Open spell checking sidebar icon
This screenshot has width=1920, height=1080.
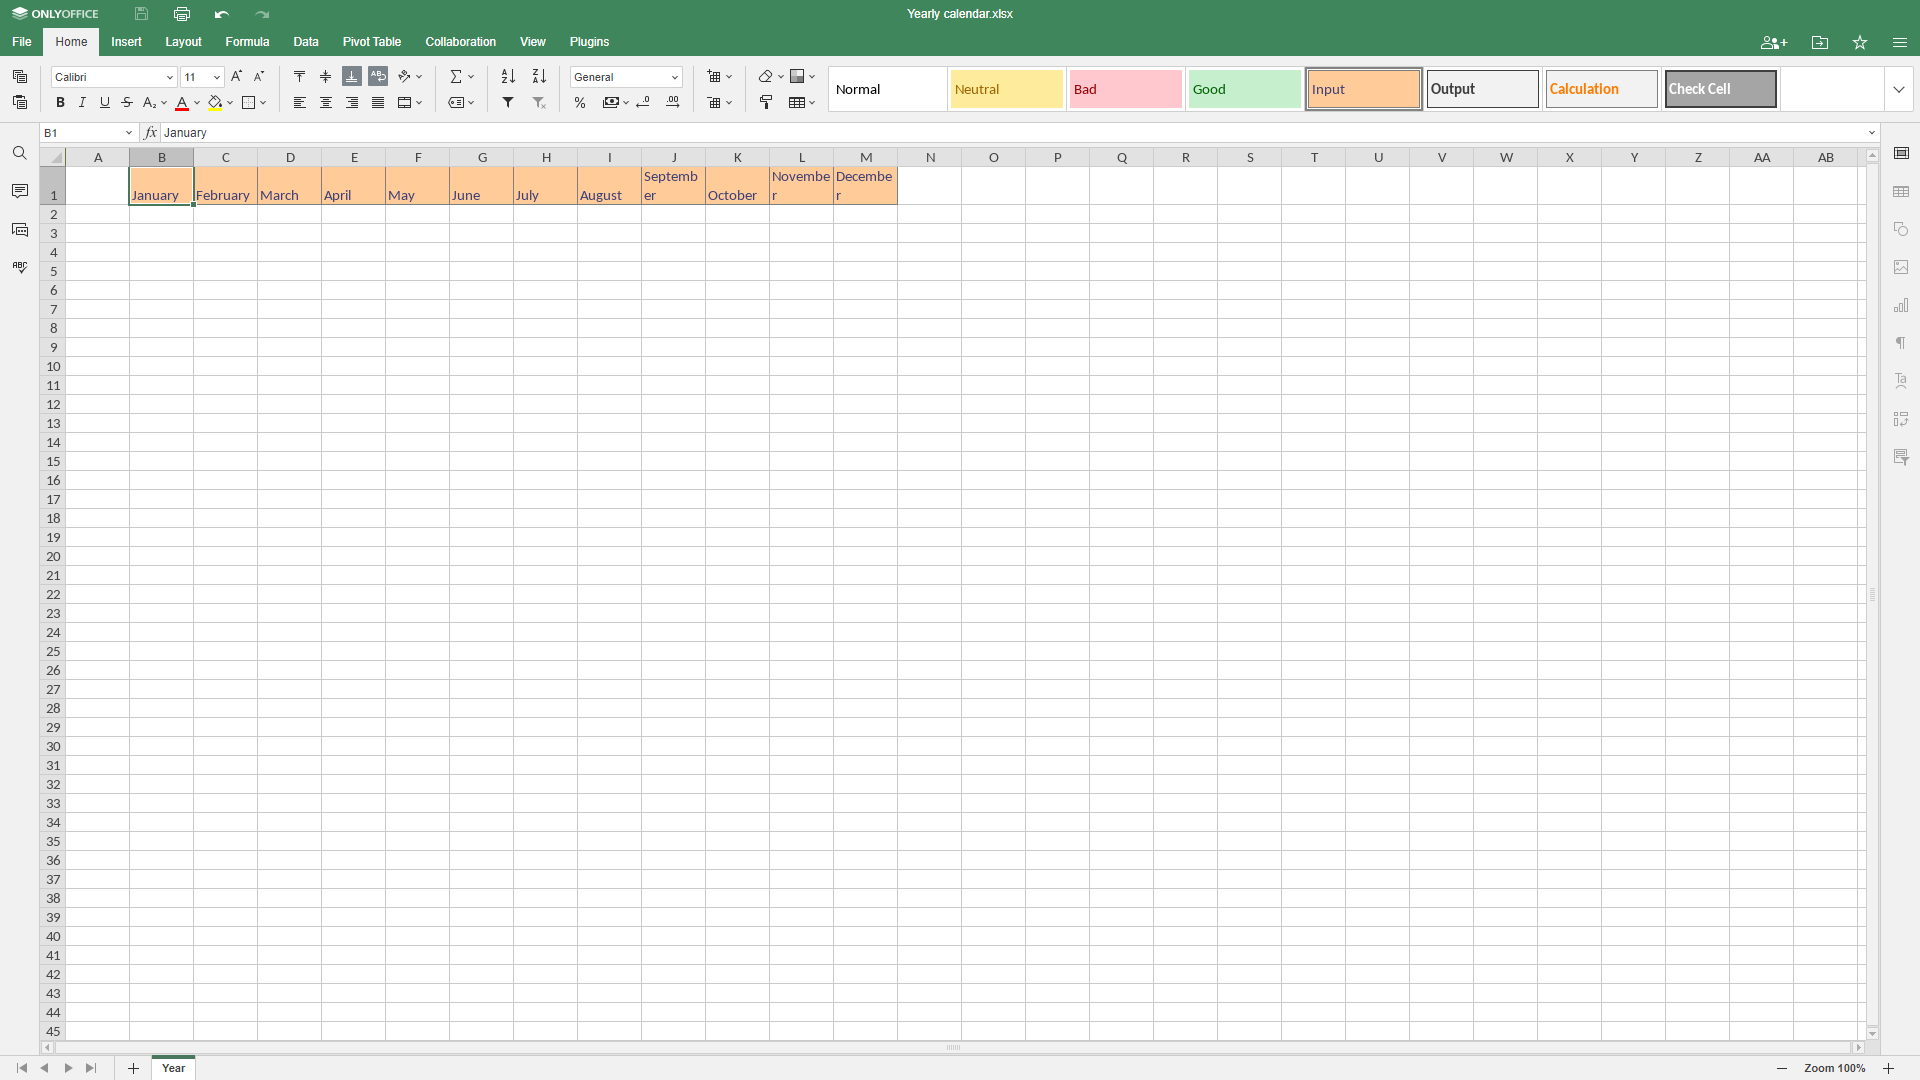click(20, 267)
